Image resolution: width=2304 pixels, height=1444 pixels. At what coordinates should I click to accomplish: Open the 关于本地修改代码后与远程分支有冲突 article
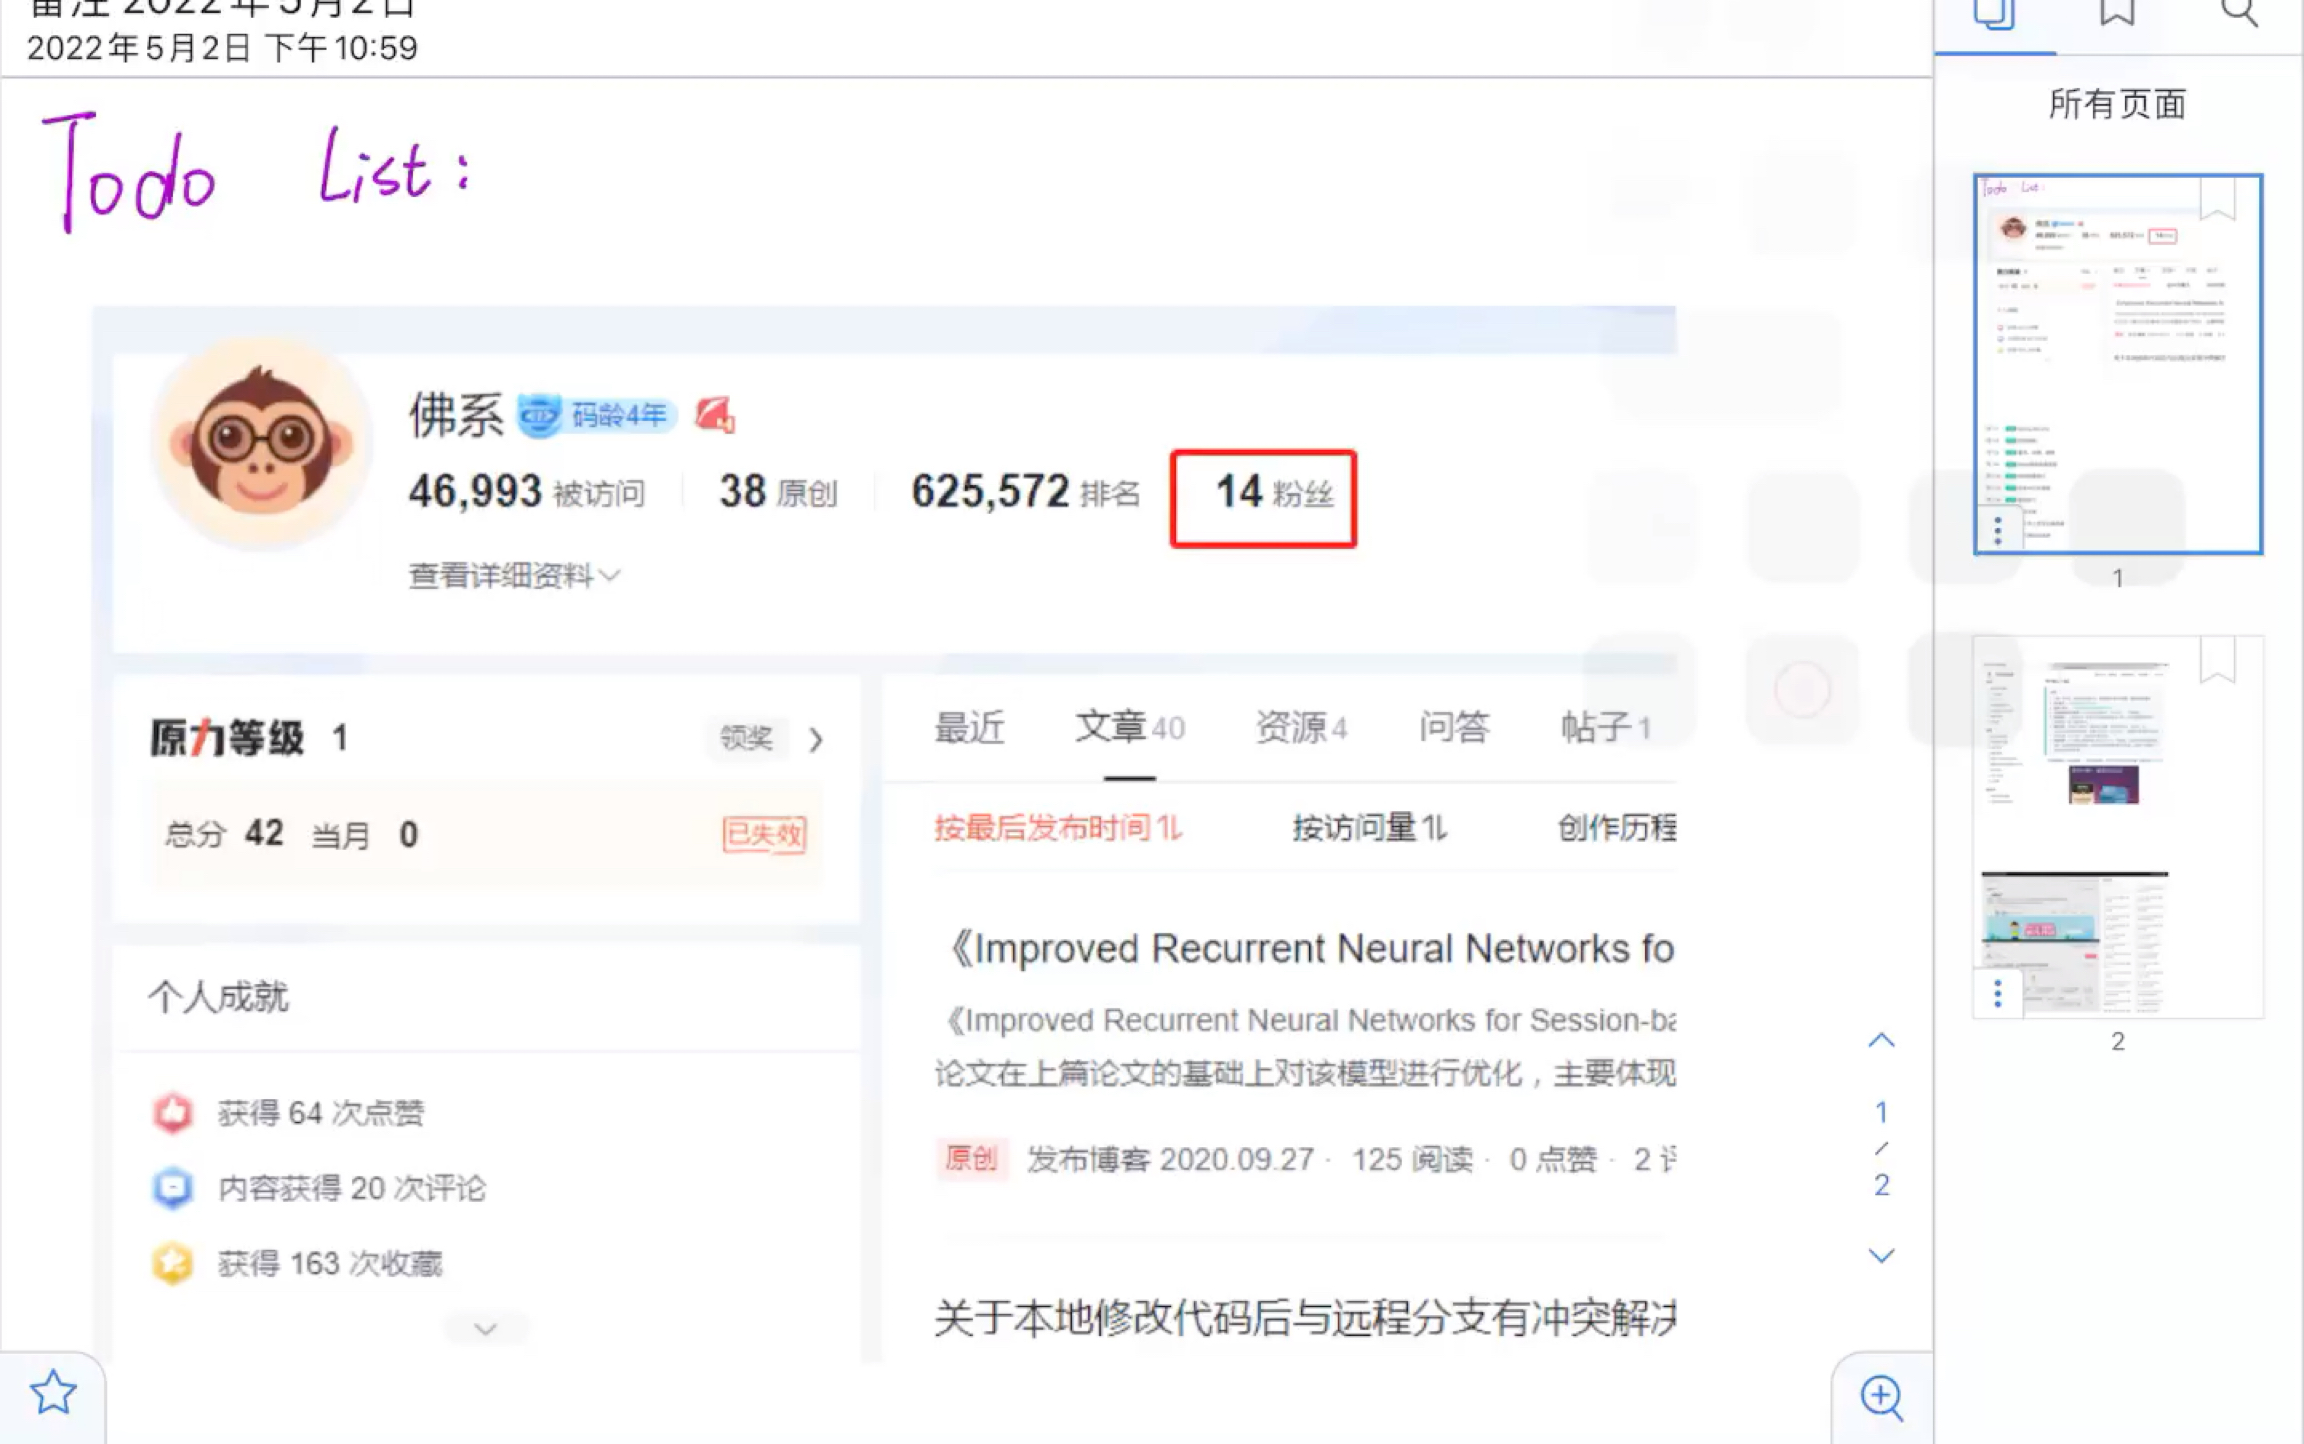click(1305, 1317)
